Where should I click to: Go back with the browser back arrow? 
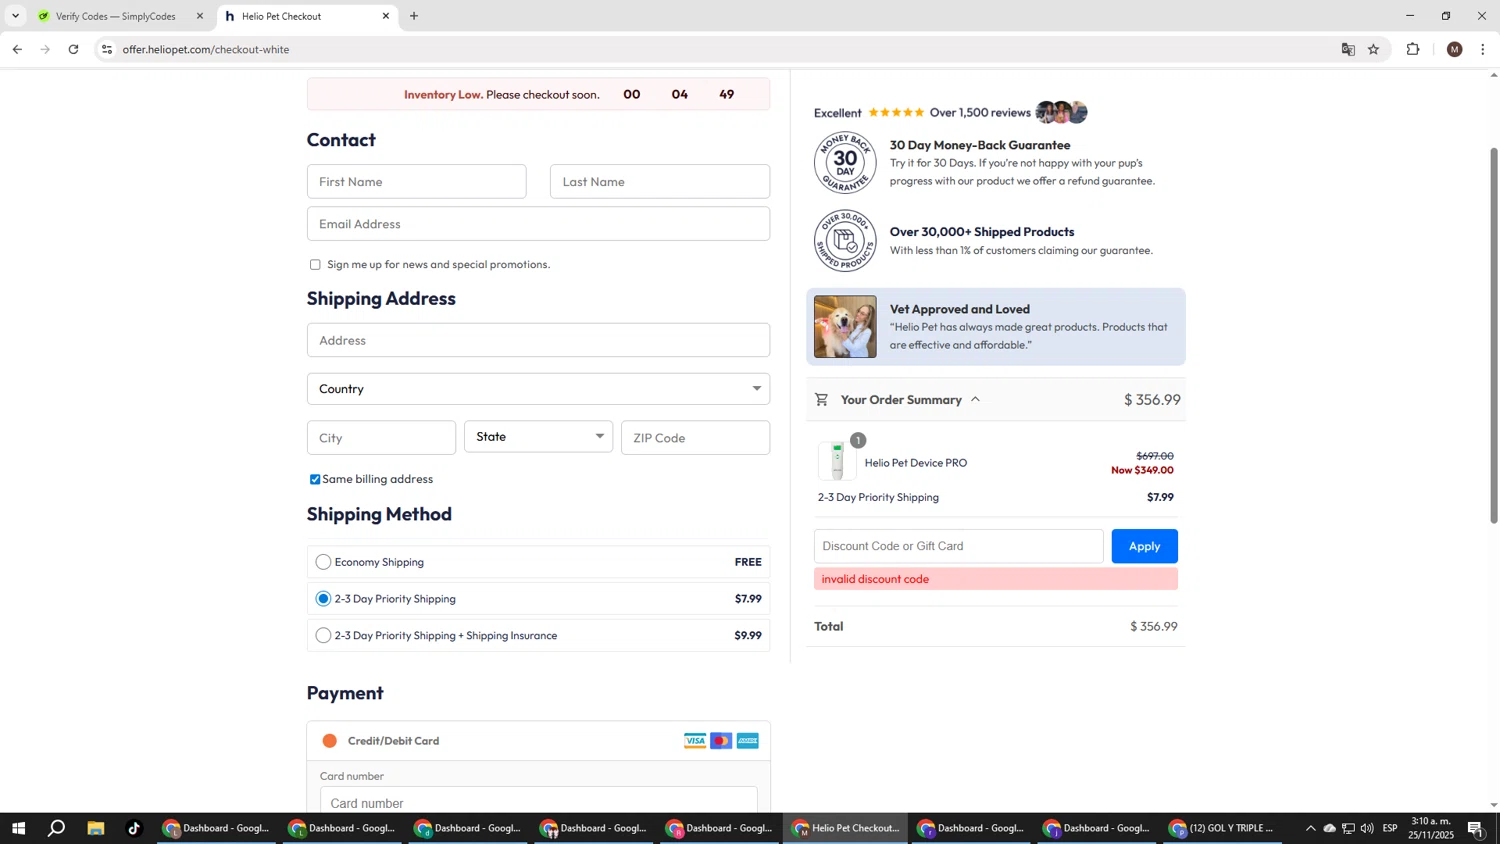pos(17,49)
